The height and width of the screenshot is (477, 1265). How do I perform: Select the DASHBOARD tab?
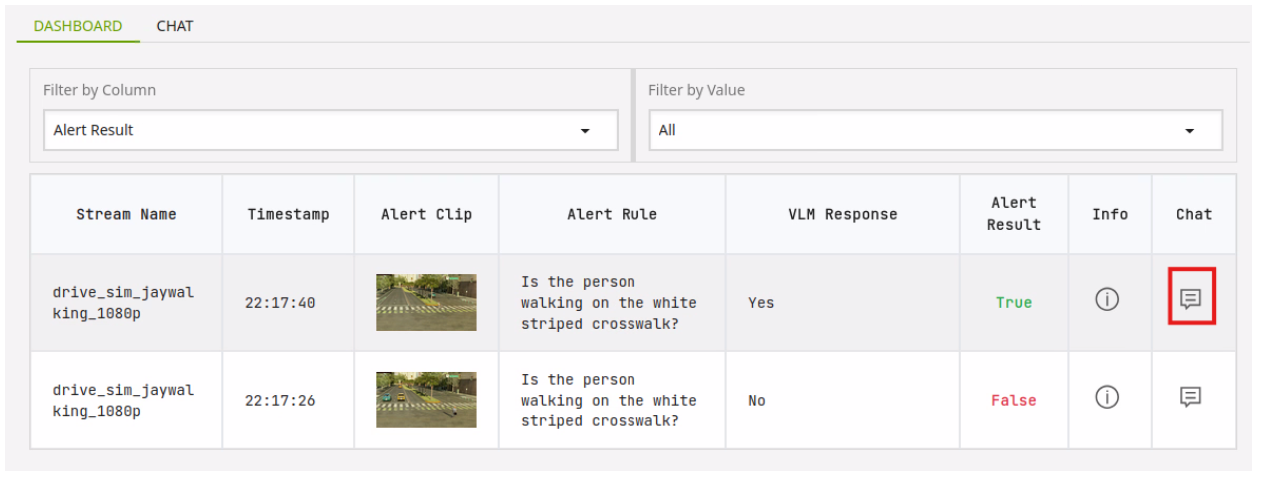click(78, 26)
